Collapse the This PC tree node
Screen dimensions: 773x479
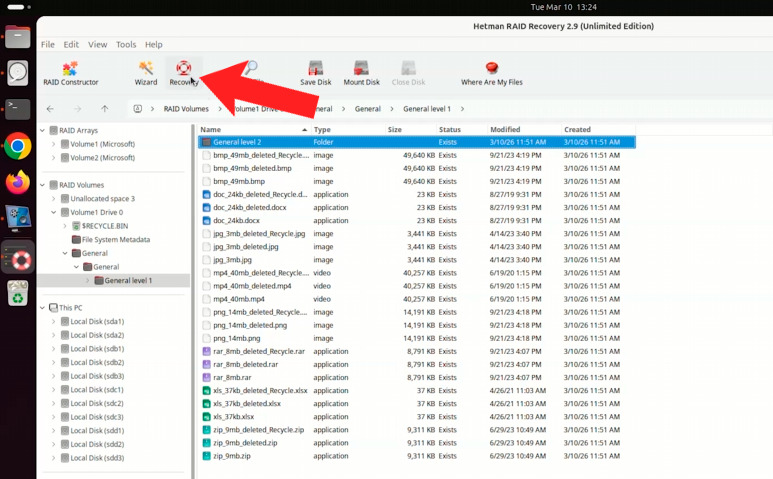pyautogui.click(x=42, y=308)
